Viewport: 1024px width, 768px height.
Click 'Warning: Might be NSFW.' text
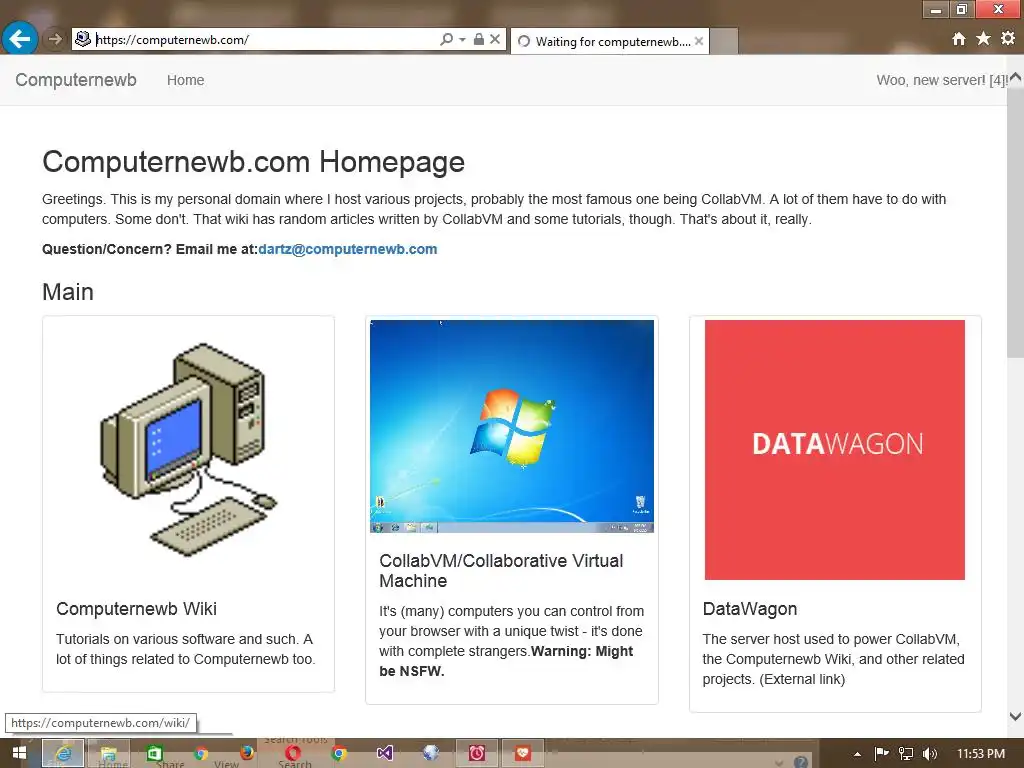(507, 661)
